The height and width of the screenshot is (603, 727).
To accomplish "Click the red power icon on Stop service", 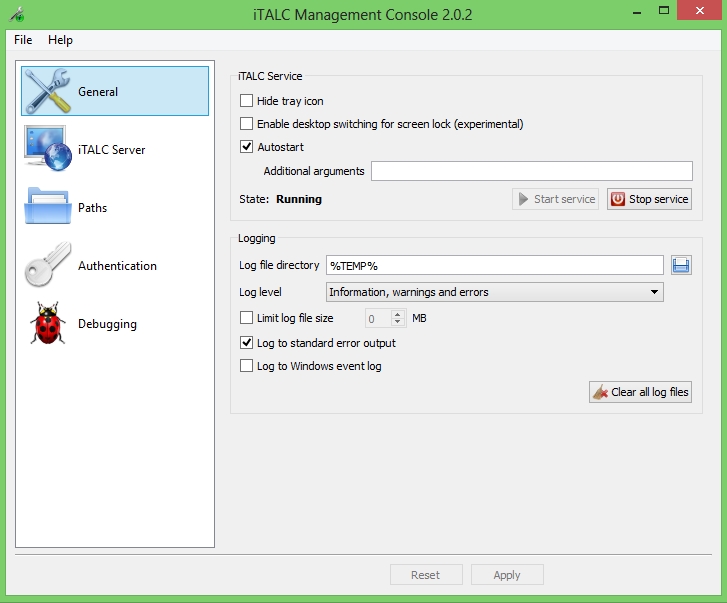I will [618, 199].
